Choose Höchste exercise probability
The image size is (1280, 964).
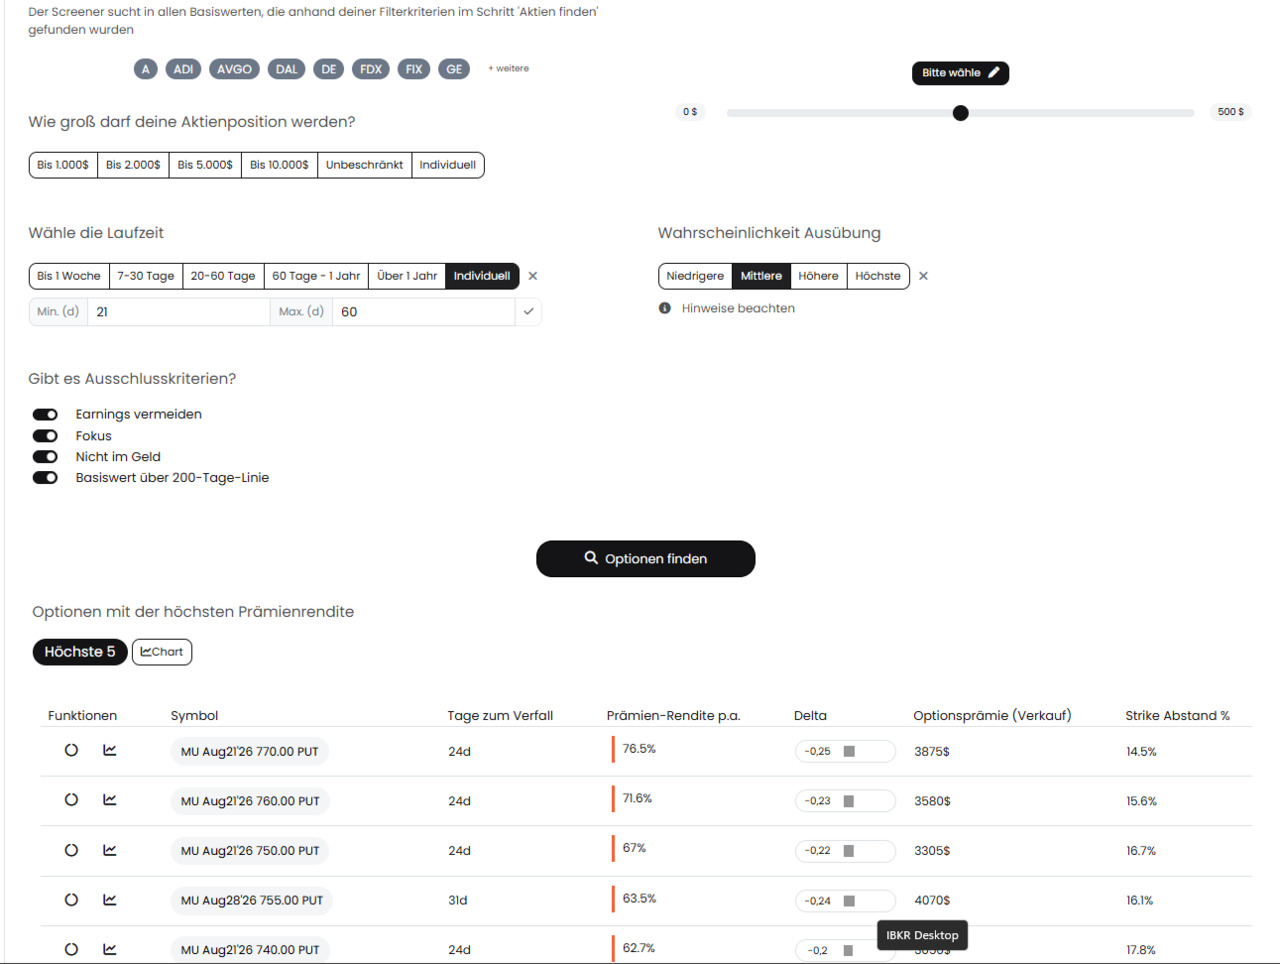click(878, 276)
